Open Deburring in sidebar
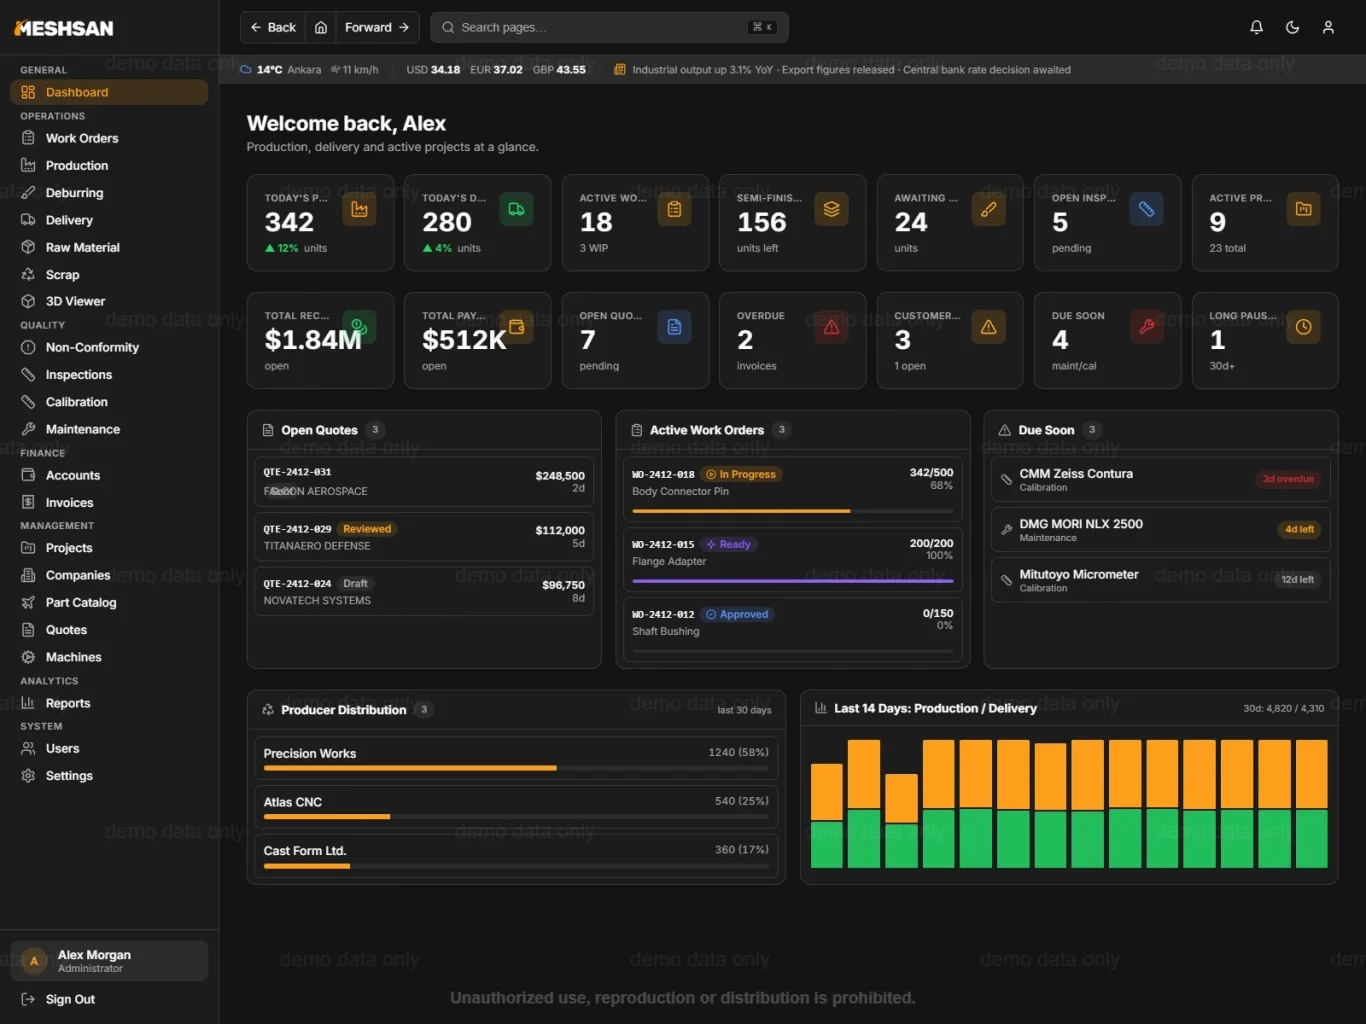 click(x=109, y=193)
